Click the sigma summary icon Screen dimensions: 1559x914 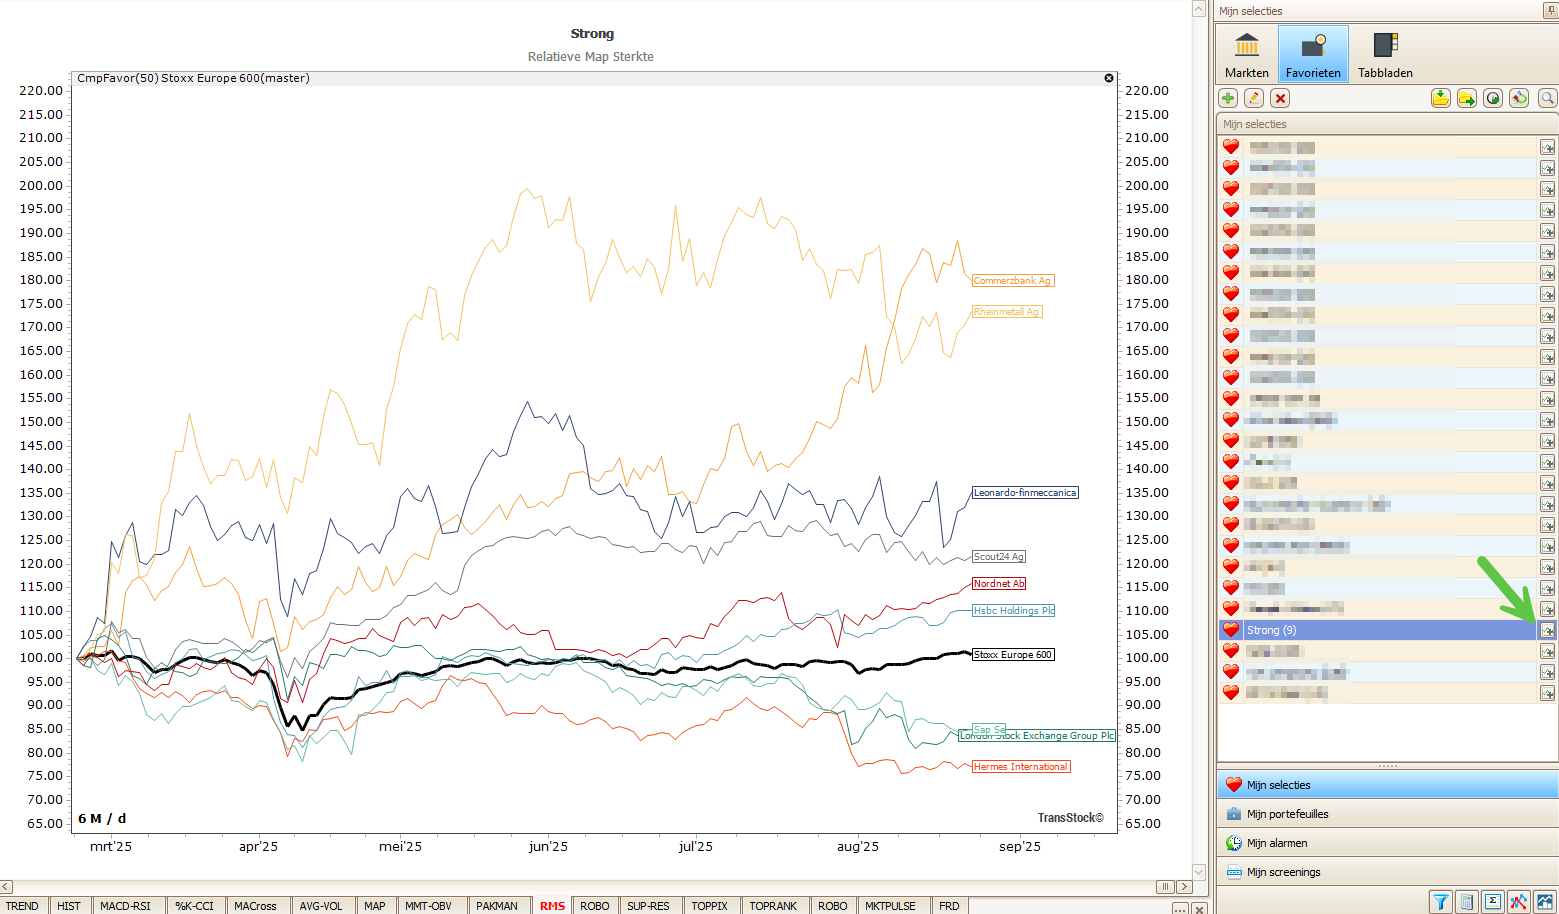(1492, 902)
